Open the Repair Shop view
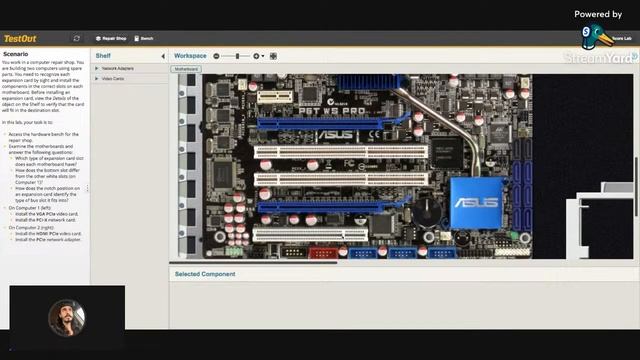The image size is (640, 360). point(111,38)
